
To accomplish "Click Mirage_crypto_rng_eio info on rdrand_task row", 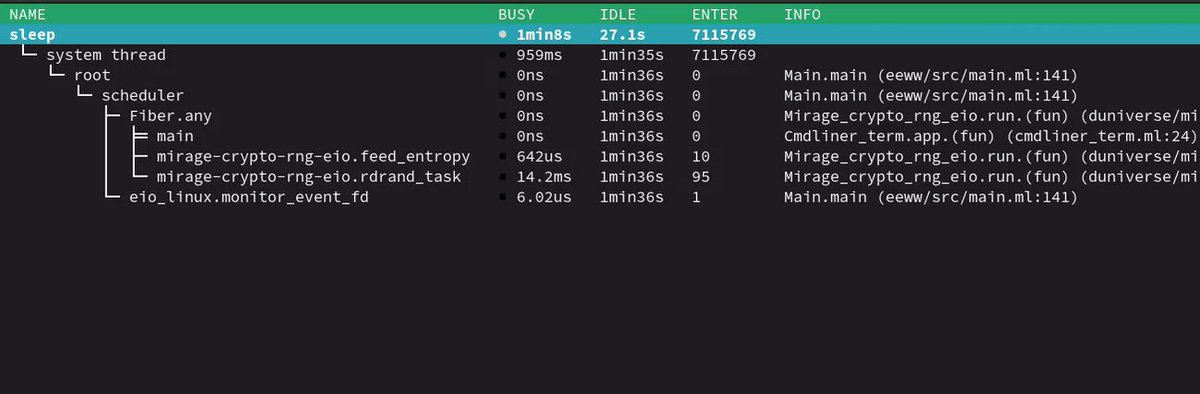I will click(992, 177).
